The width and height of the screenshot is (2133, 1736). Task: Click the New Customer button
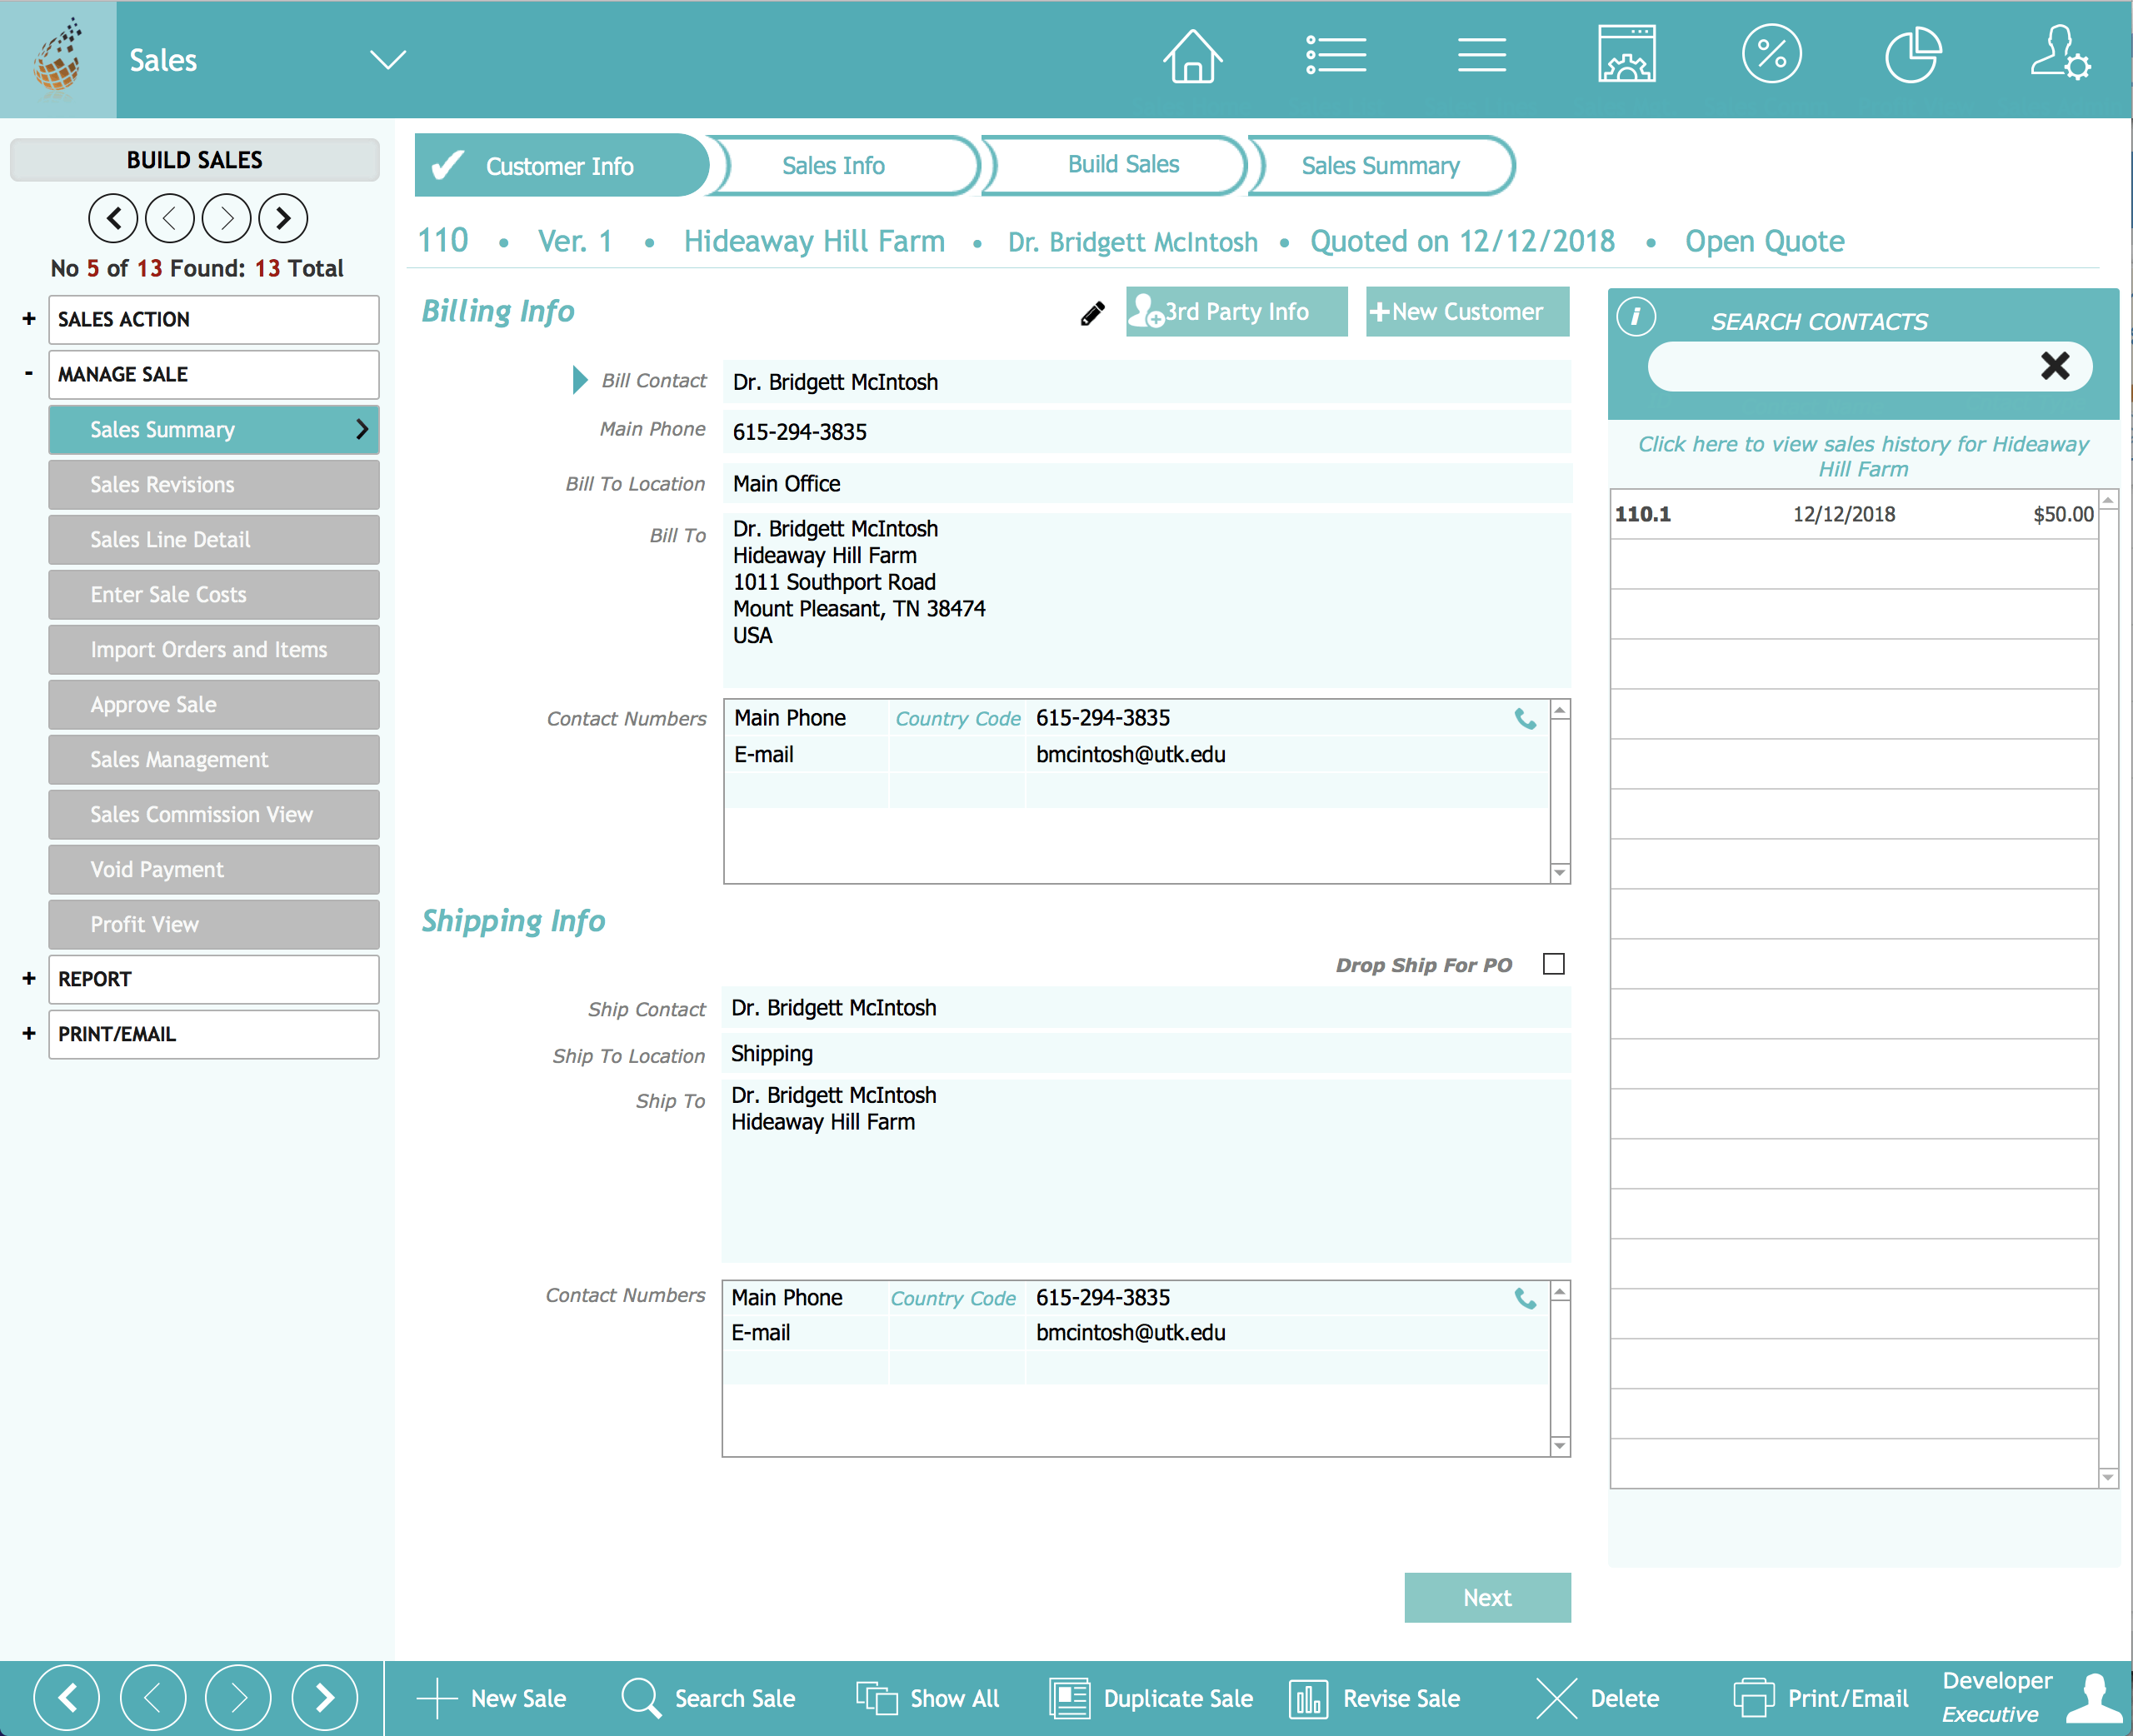pyautogui.click(x=1467, y=312)
